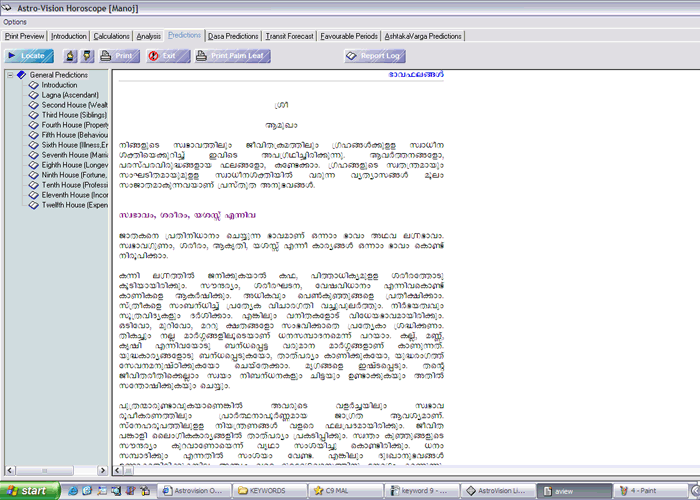Open the Report Log
700x500 pixels.
tap(375, 56)
